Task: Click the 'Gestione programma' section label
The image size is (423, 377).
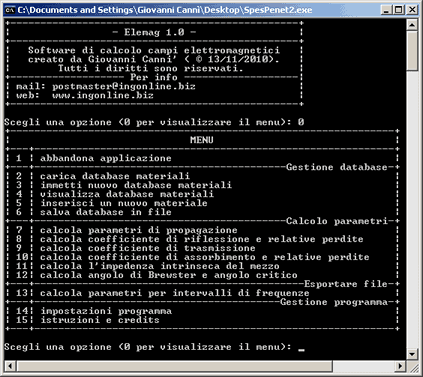Action: 334,302
